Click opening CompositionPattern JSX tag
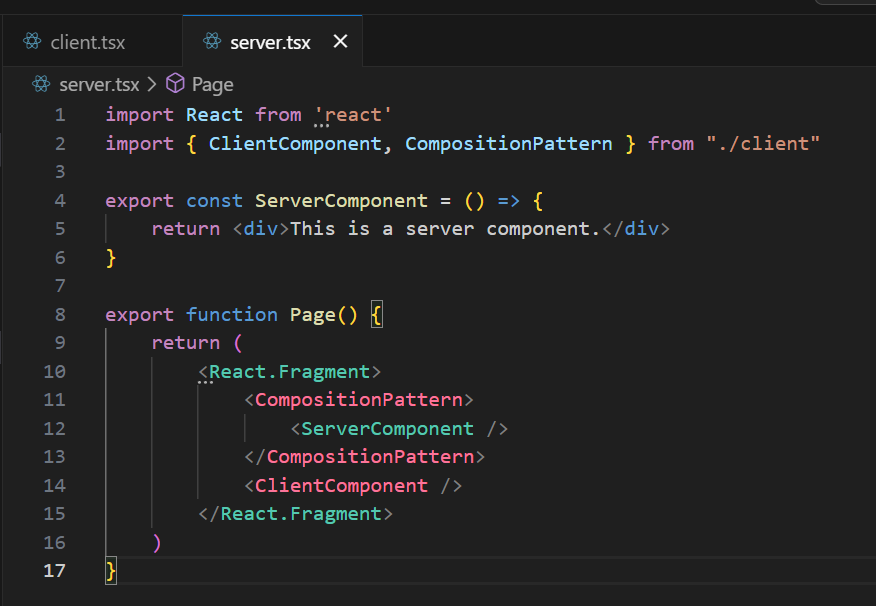The height and width of the screenshot is (606, 876). (359, 400)
